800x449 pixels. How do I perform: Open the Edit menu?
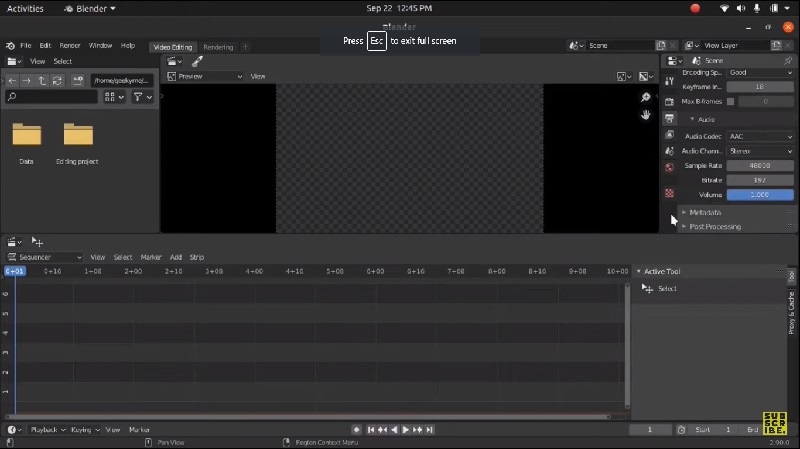(x=45, y=45)
